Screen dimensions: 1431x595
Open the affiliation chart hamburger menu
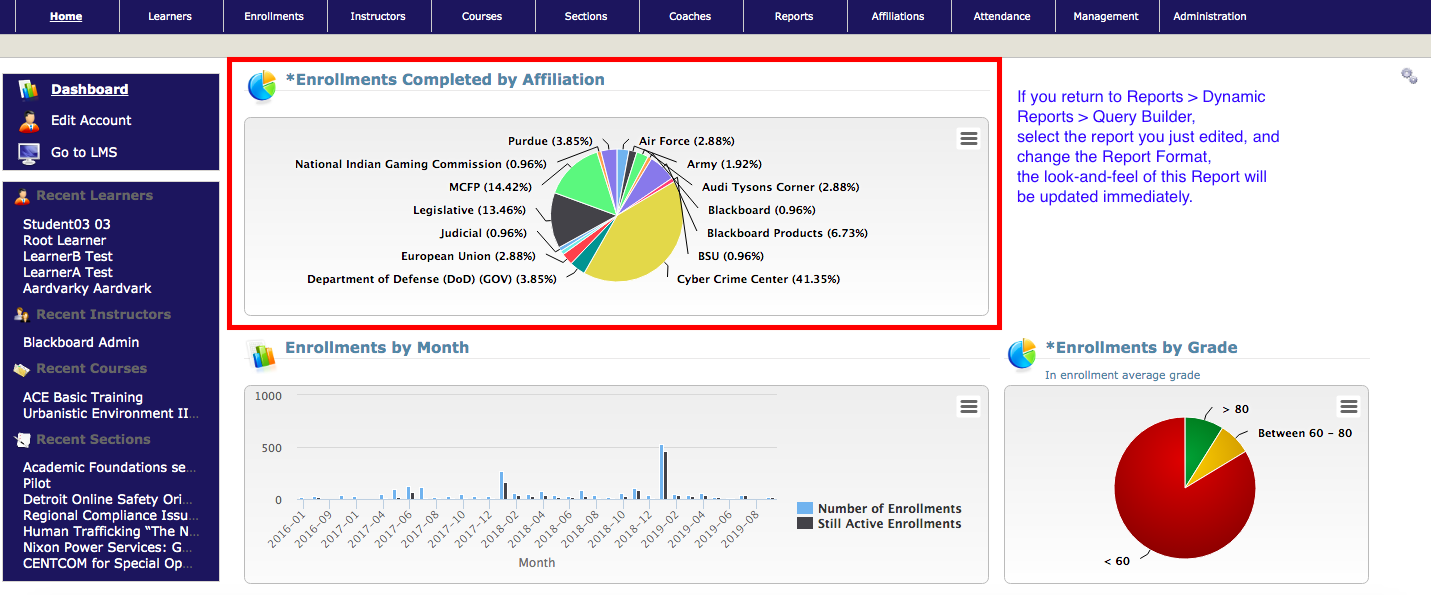[968, 139]
